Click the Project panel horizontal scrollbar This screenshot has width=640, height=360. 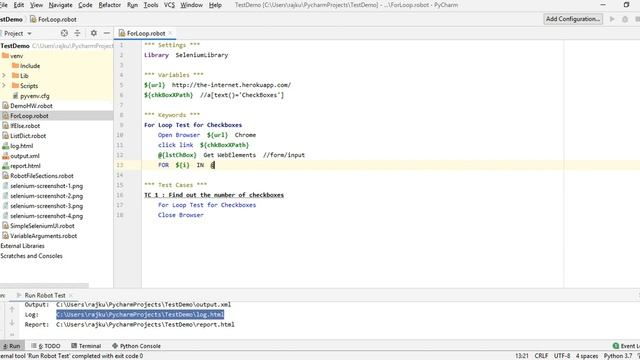tap(44, 286)
